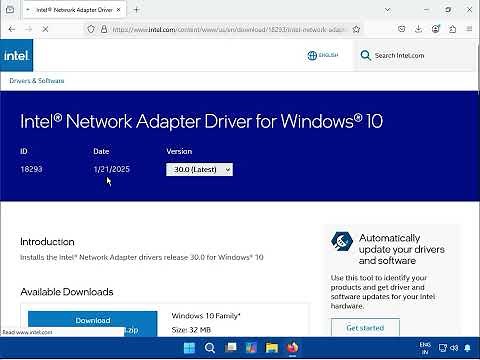Go back to the previous page

(12, 29)
